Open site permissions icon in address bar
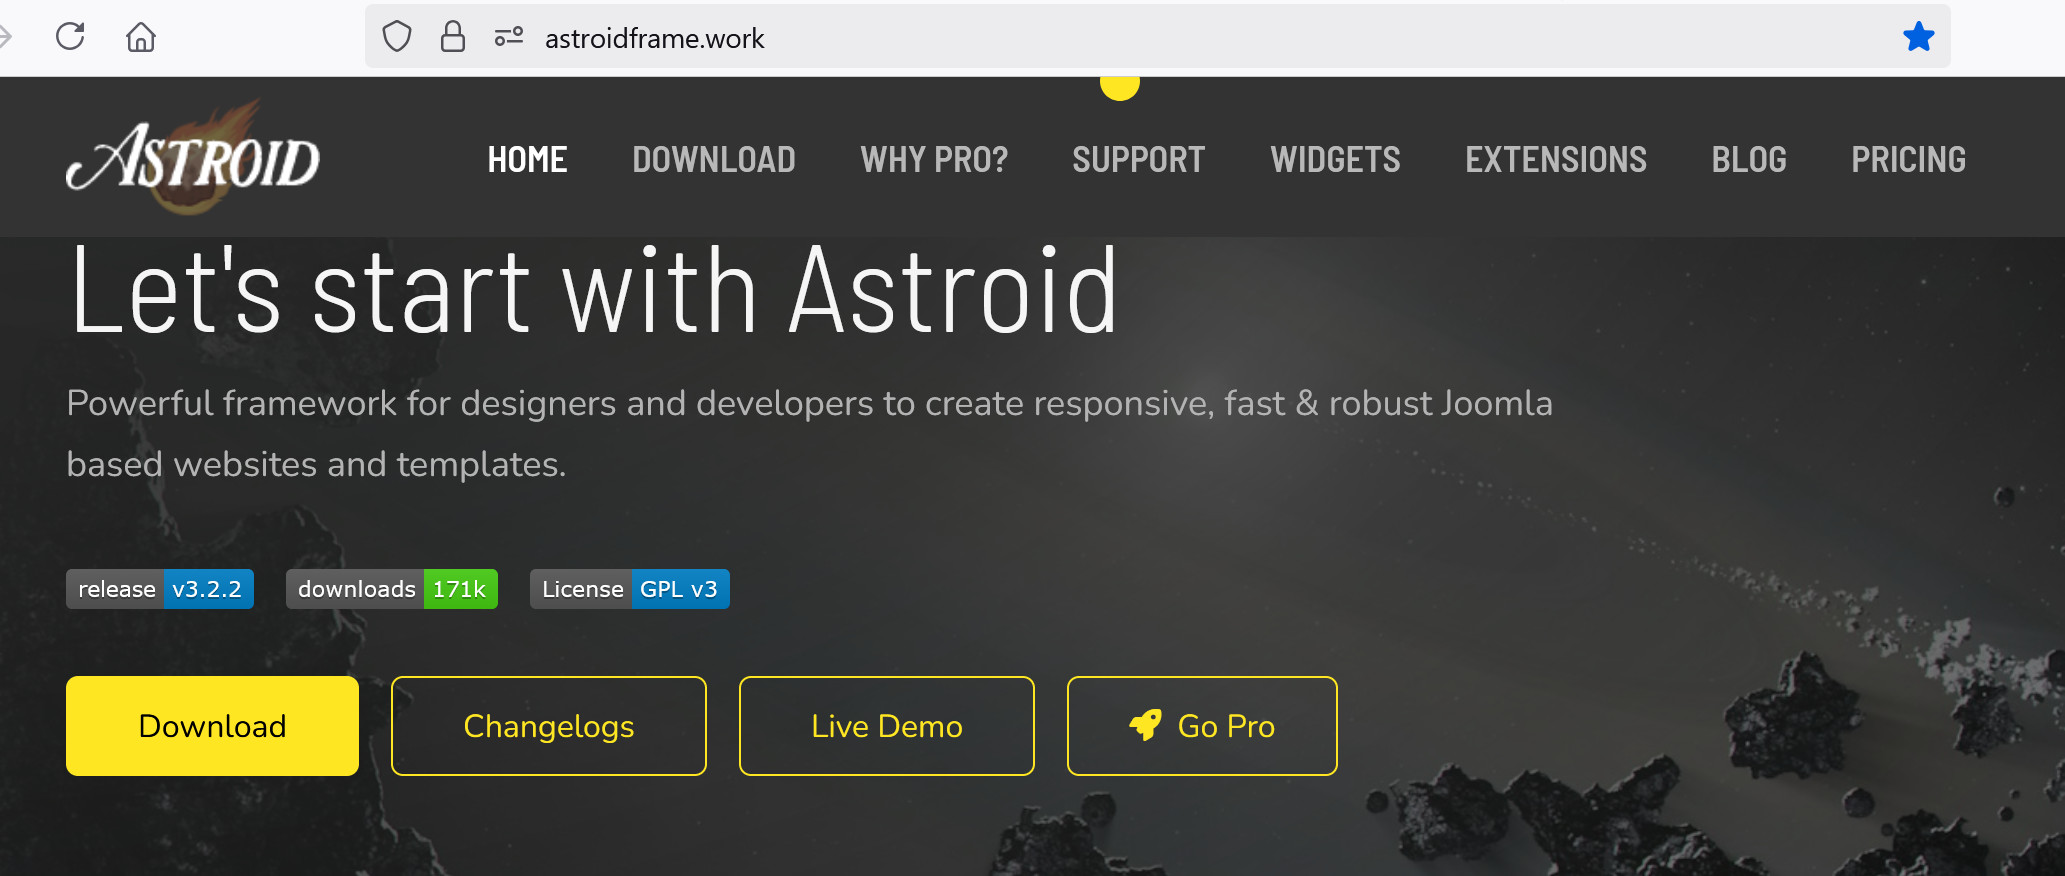 [x=509, y=37]
